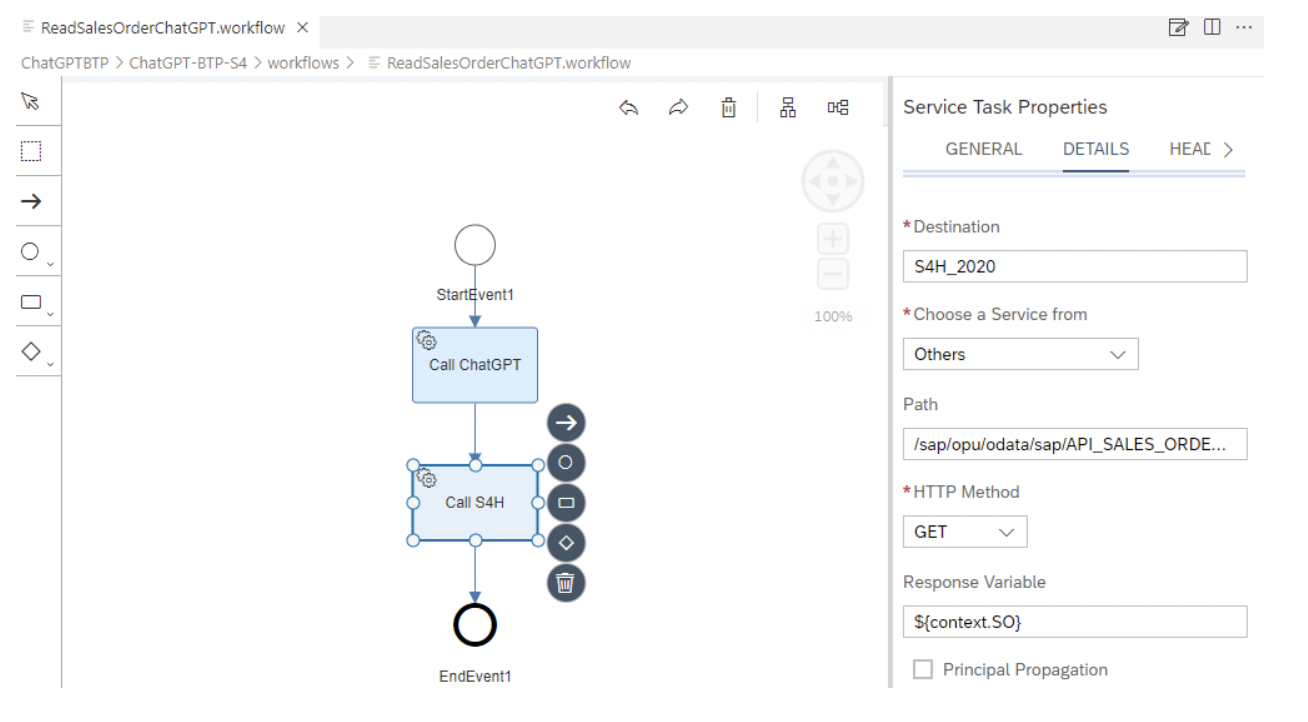
Task: Click the Destination input field
Action: coord(1075,266)
